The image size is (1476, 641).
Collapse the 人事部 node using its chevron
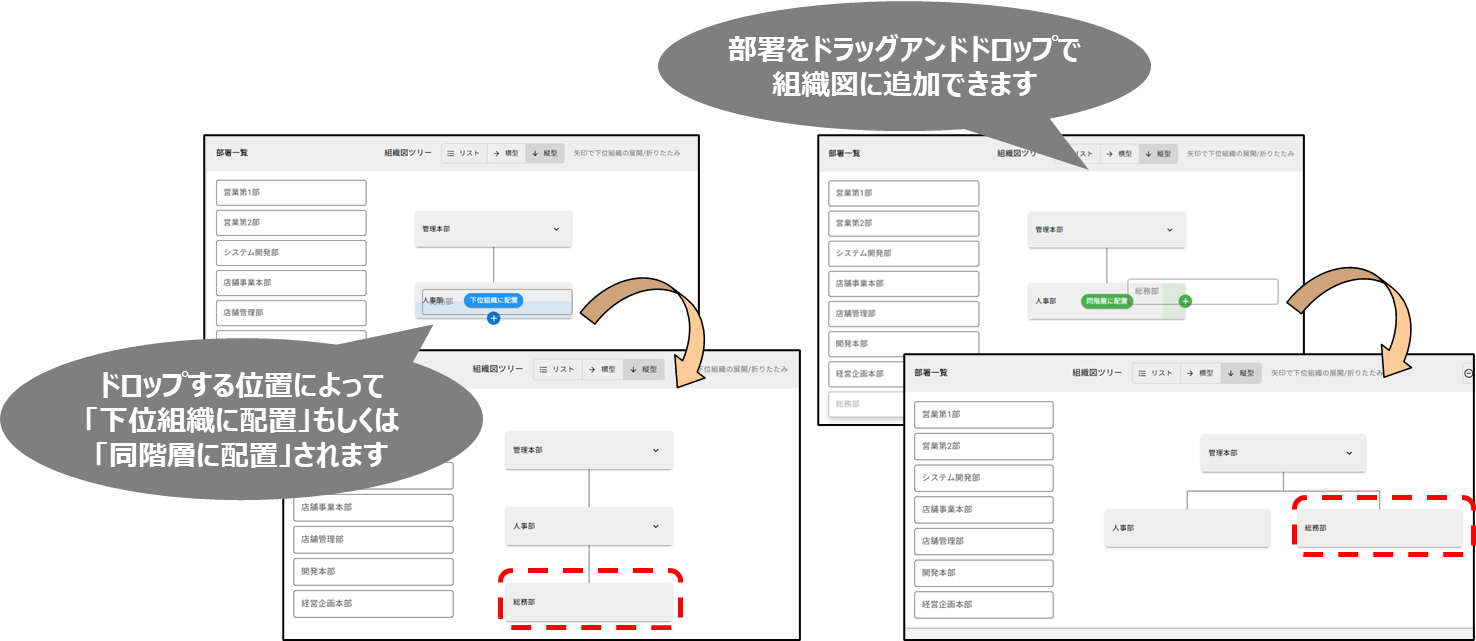point(656,526)
